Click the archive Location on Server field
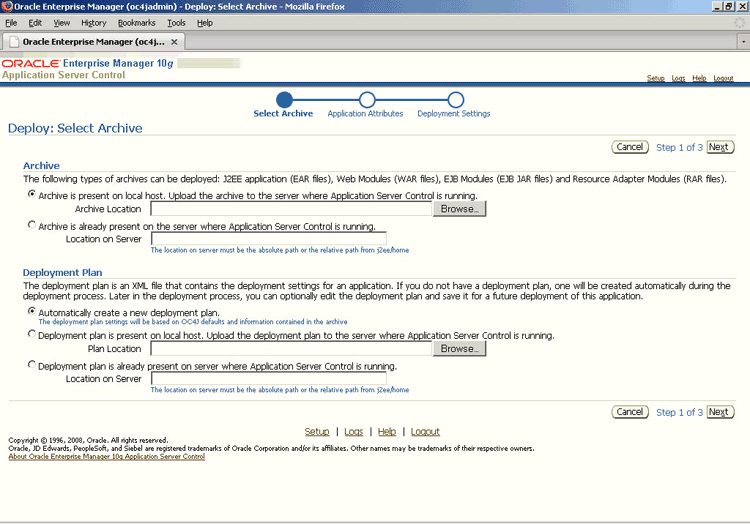 [x=269, y=238]
